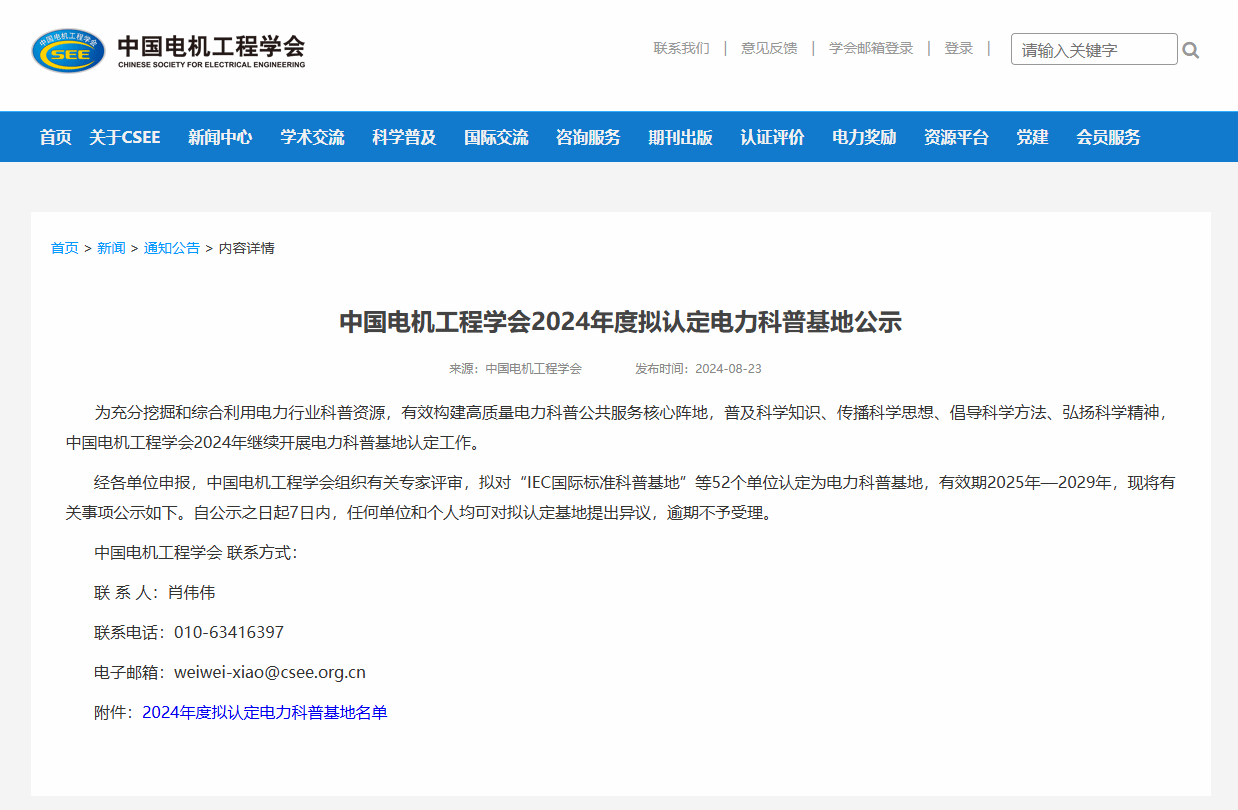Go to 首页 in navigation bar

coord(56,137)
